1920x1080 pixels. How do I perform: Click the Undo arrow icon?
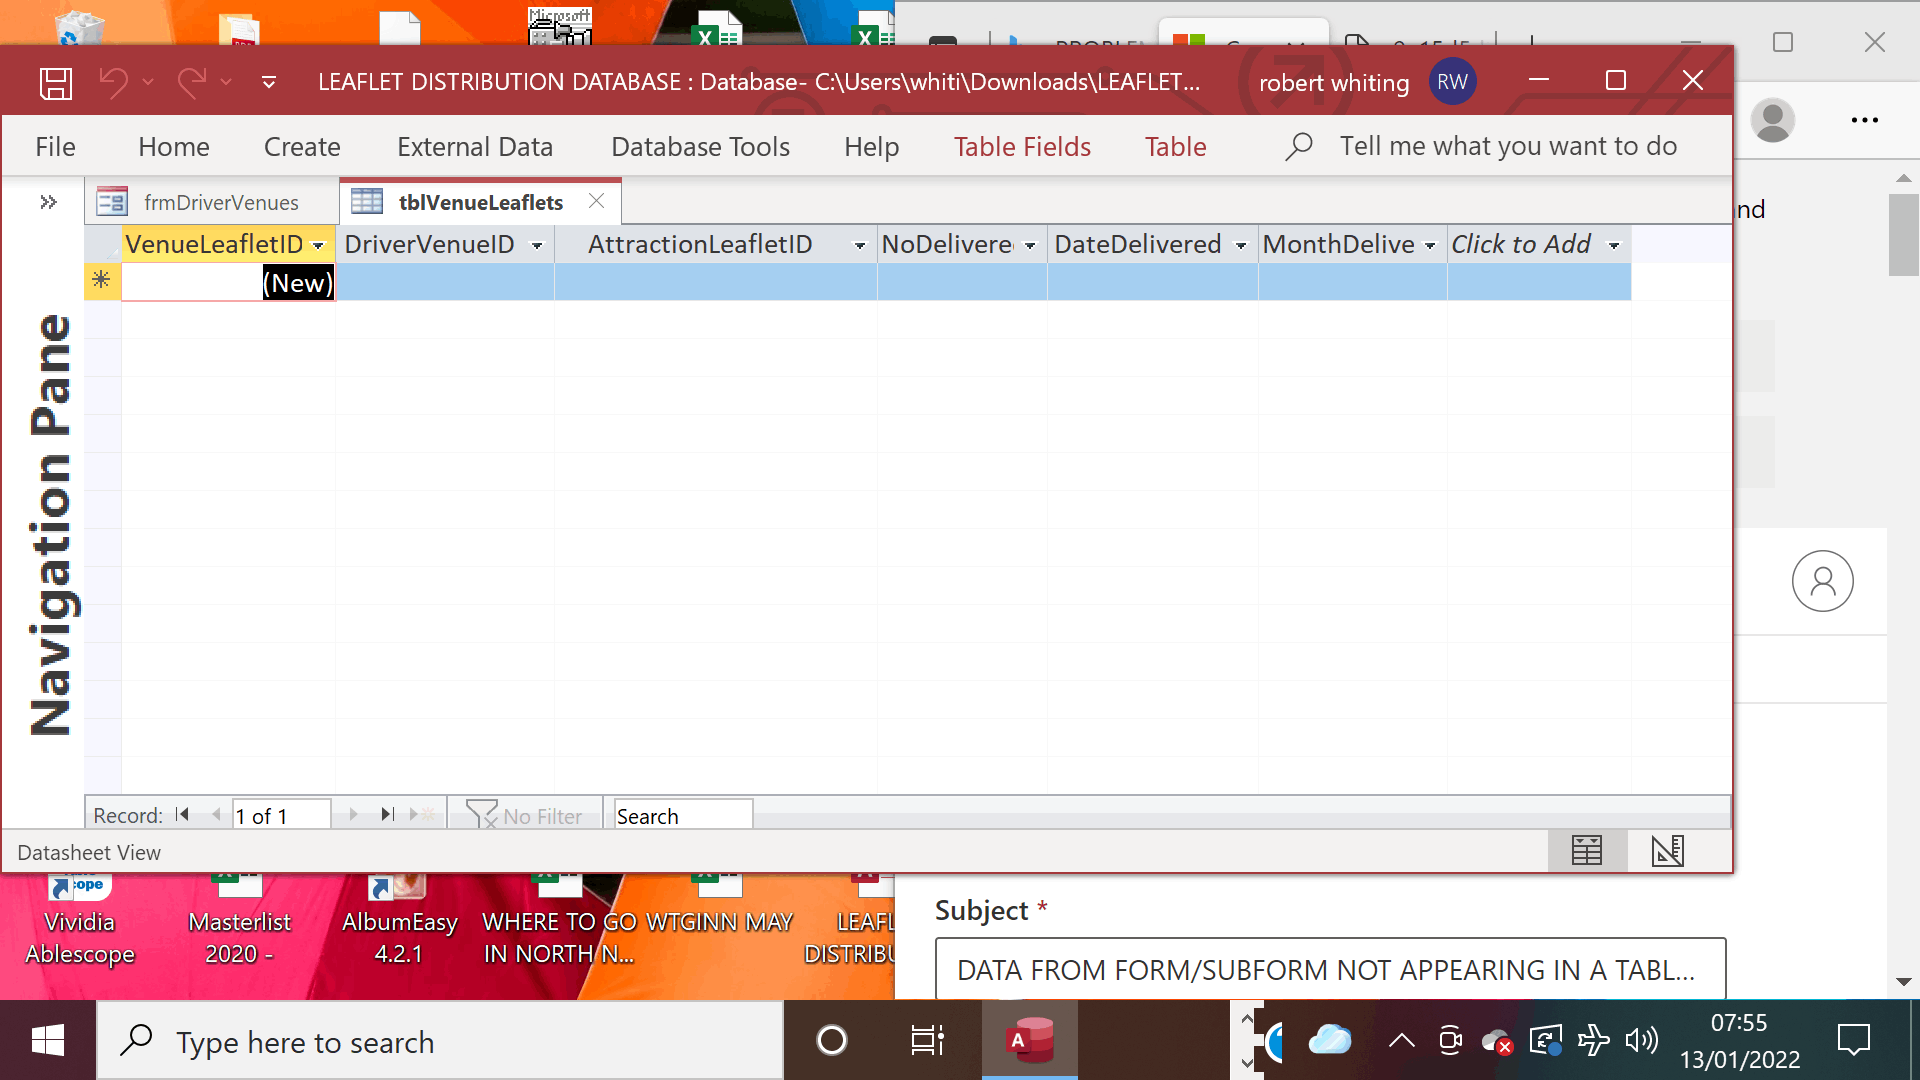pos(113,82)
